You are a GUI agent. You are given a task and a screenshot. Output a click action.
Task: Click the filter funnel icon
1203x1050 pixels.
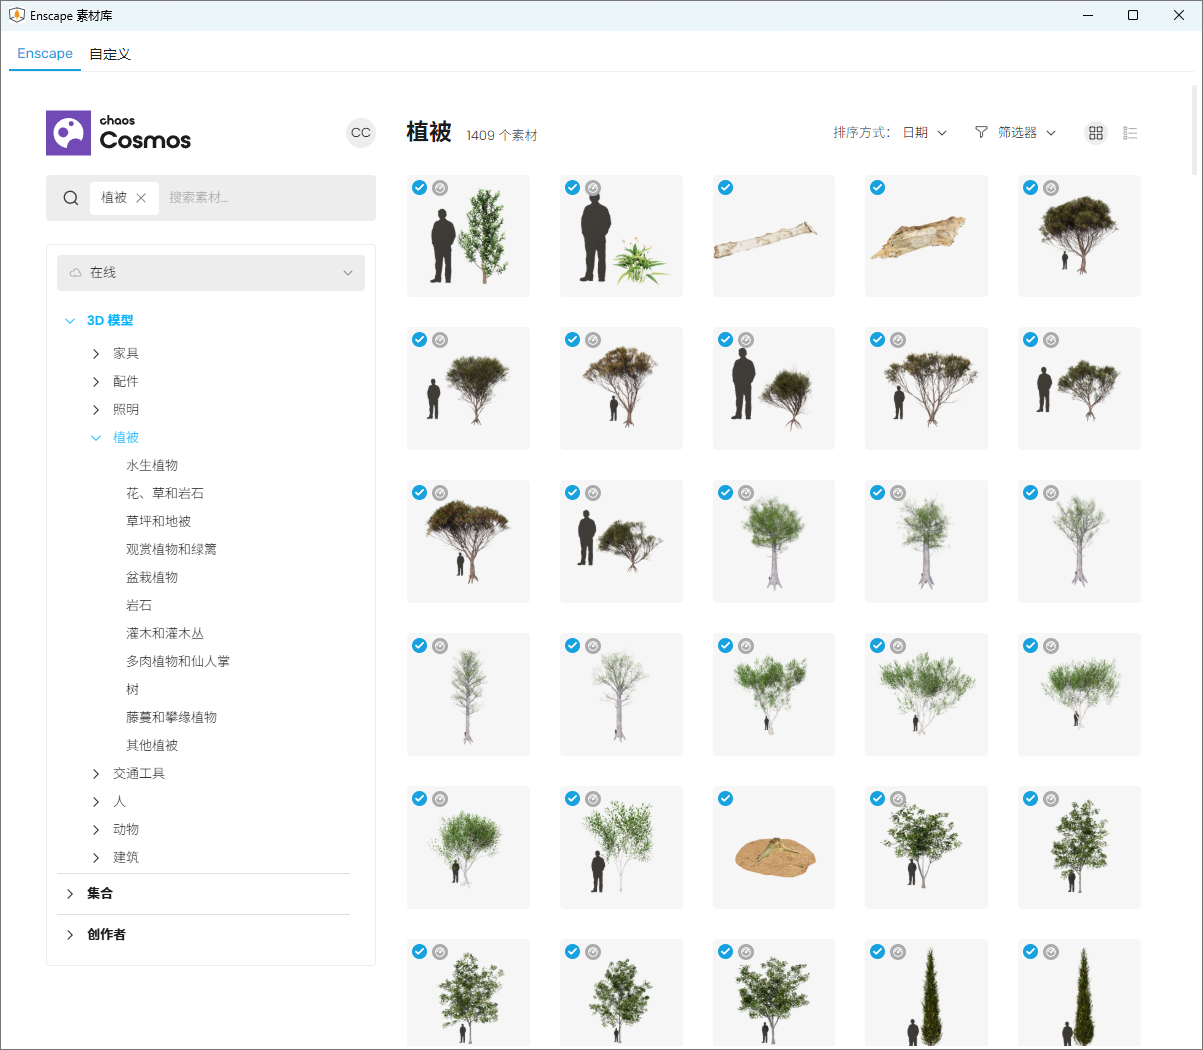point(981,132)
